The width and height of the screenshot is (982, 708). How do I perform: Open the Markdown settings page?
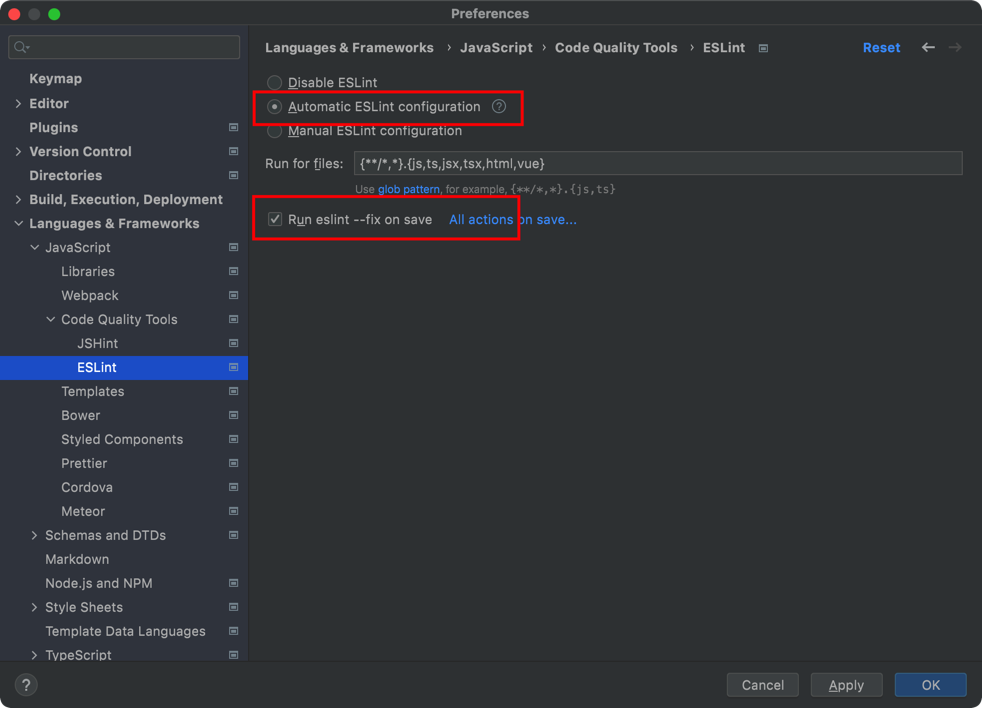coord(77,560)
